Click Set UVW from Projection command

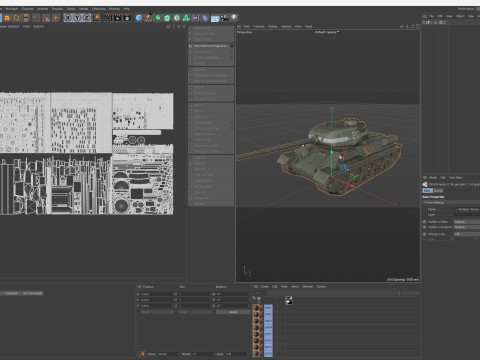(211, 46)
